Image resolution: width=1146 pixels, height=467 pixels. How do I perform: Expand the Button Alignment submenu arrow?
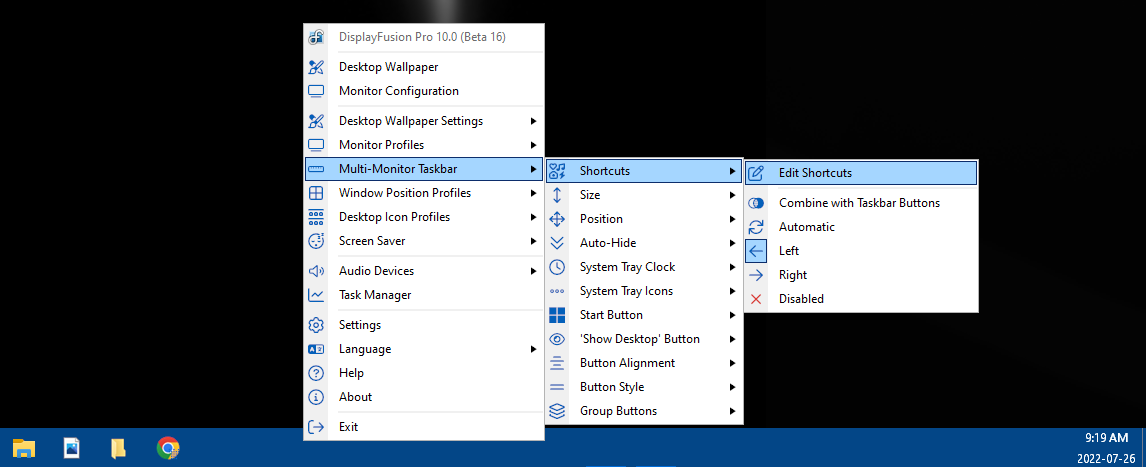point(732,362)
